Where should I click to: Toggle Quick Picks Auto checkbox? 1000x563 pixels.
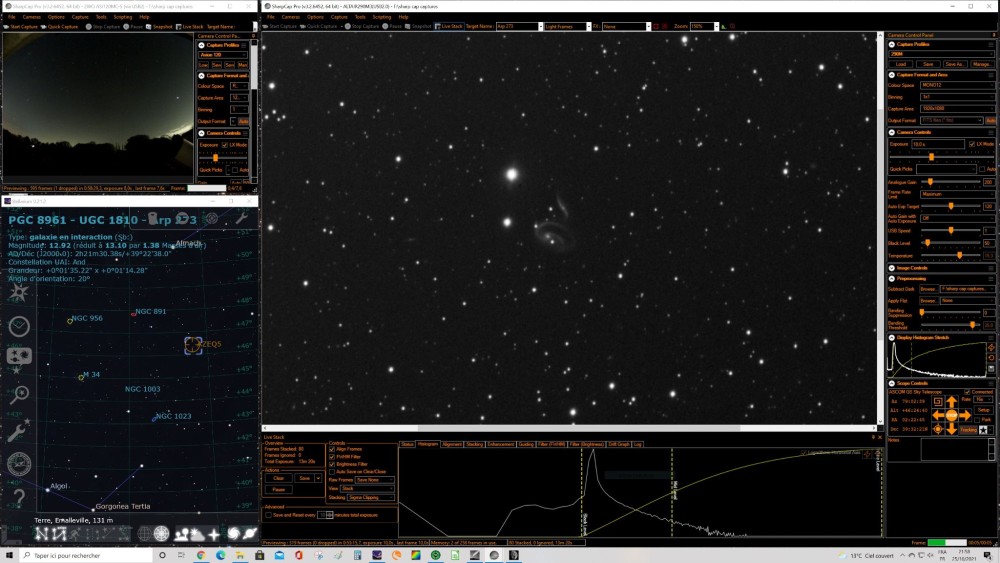(982, 169)
